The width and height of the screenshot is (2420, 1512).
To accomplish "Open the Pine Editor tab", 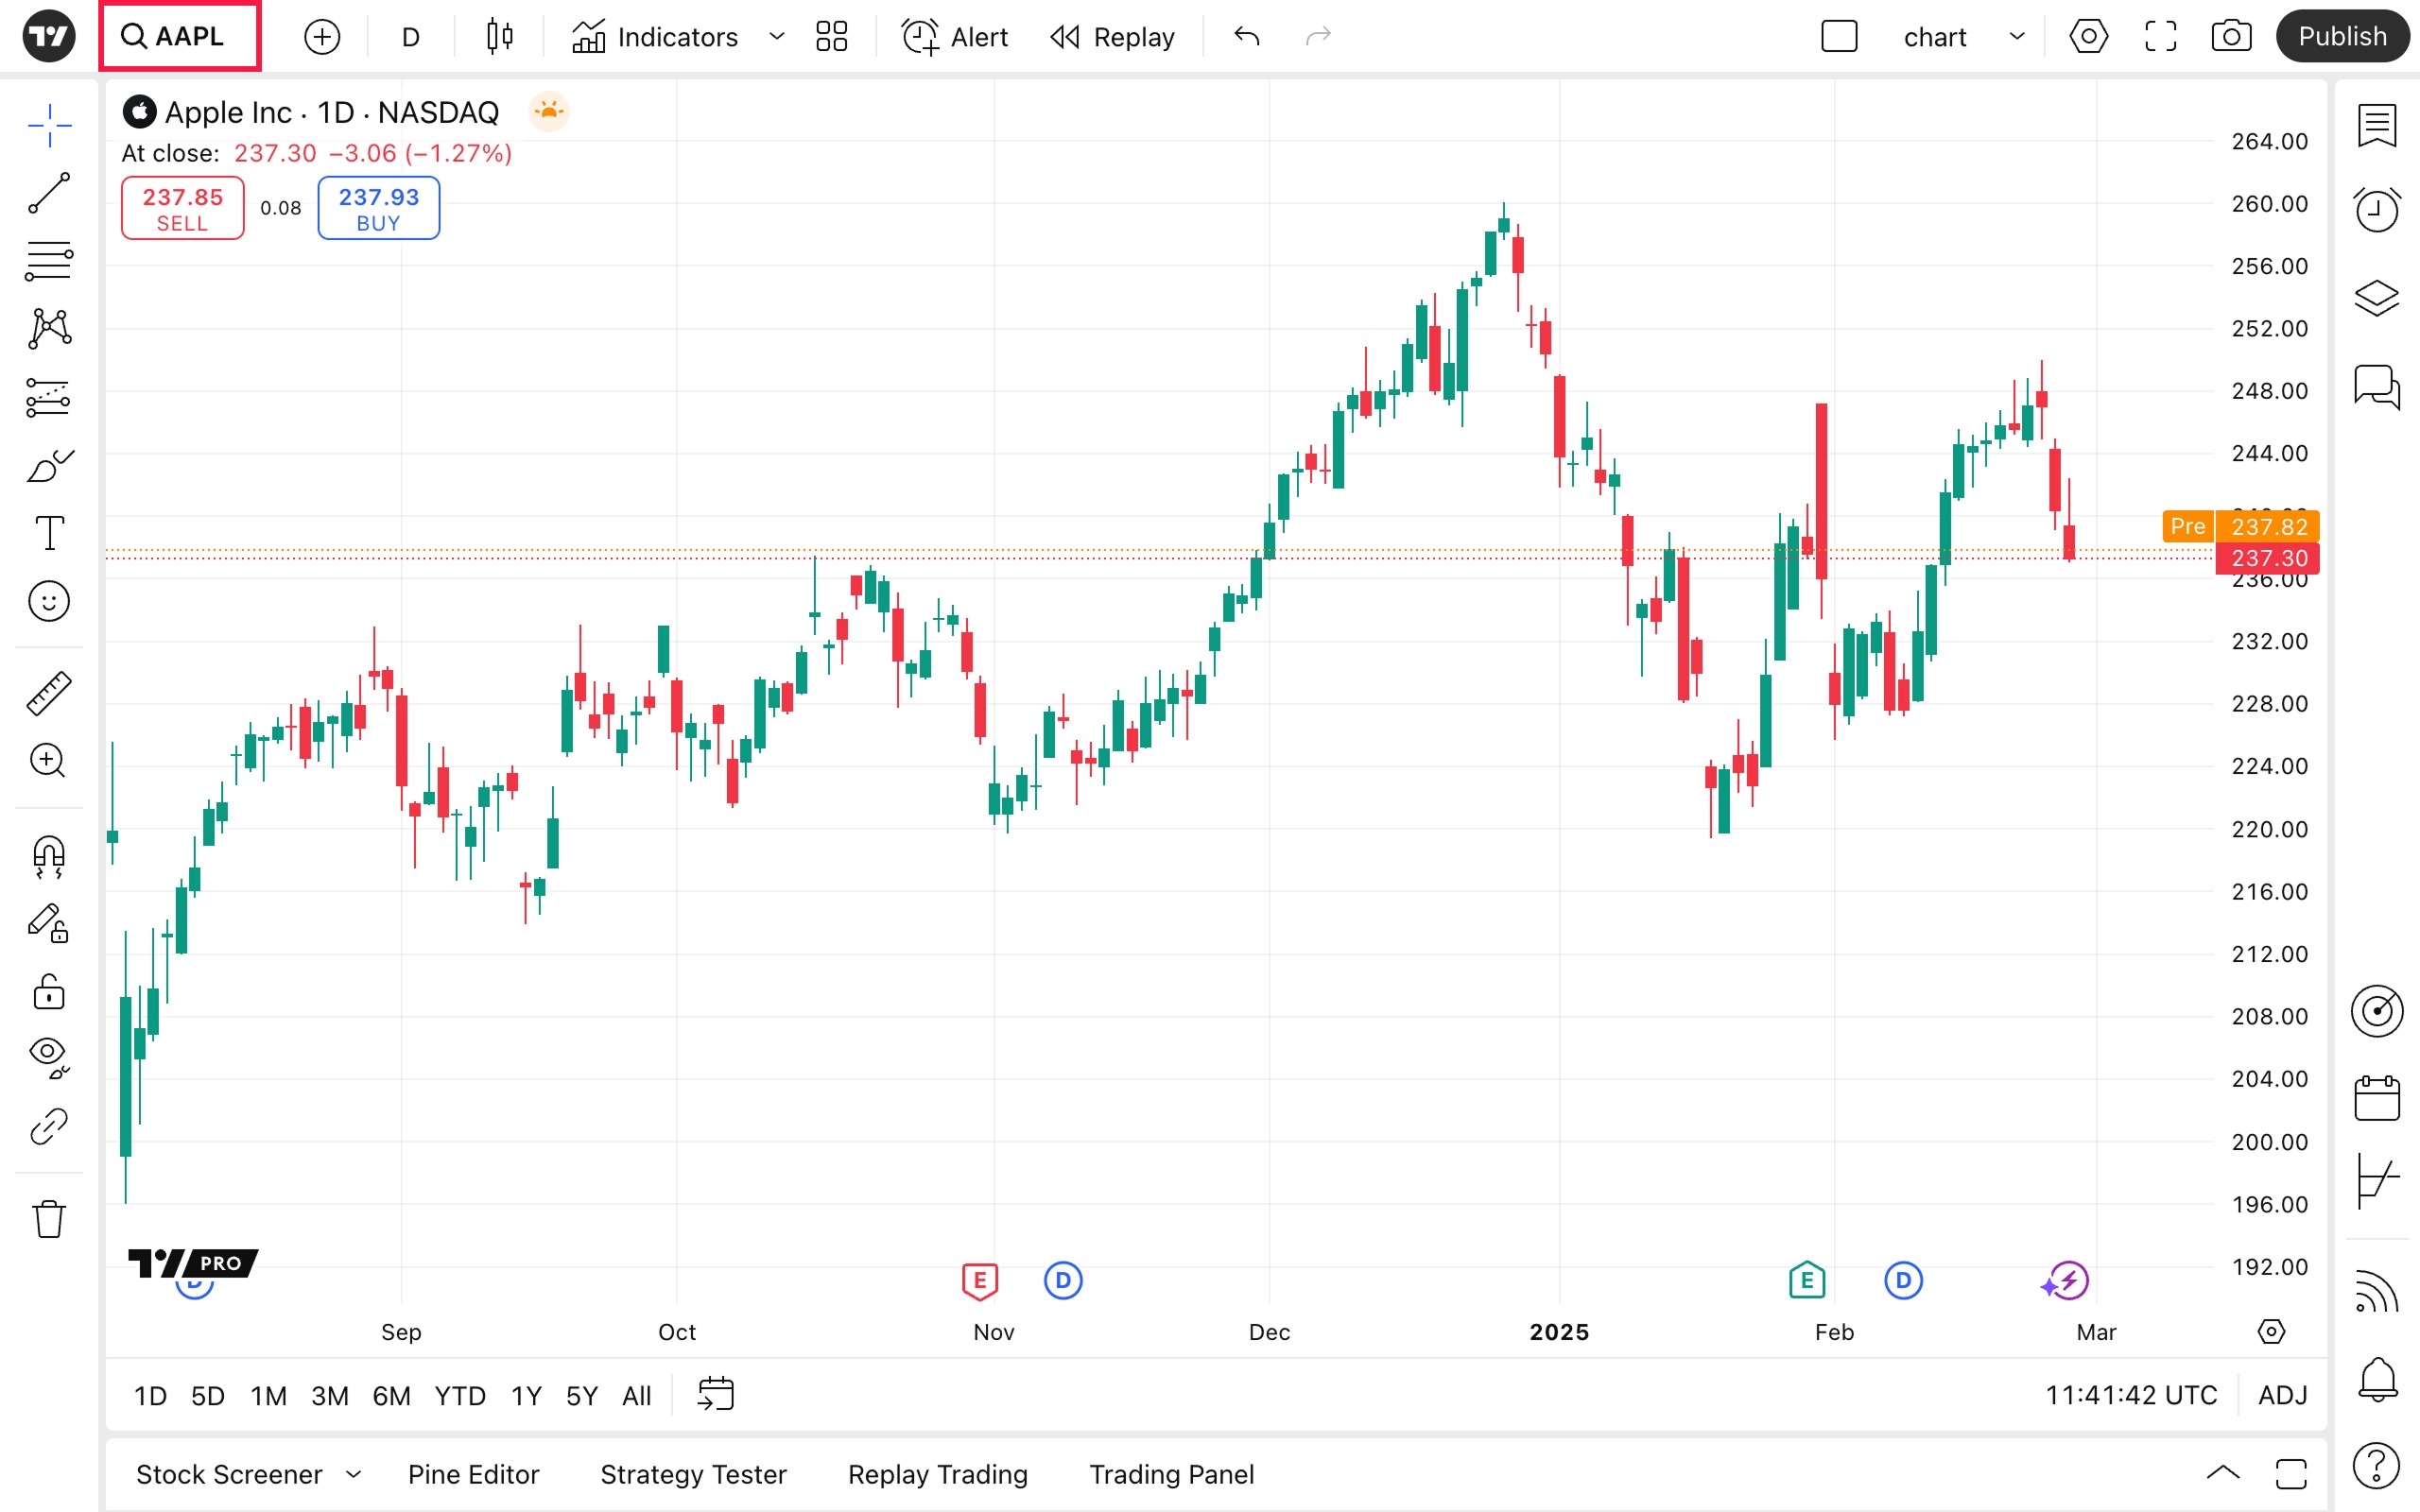I will [x=473, y=1474].
